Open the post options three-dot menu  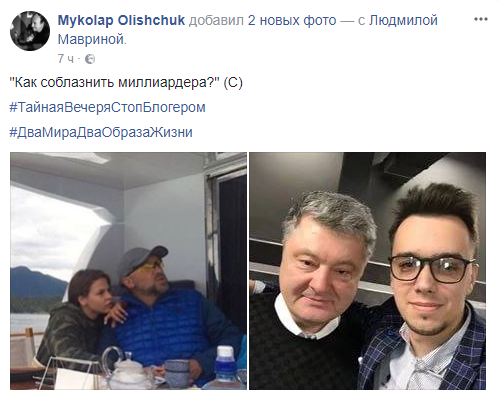[481, 20]
